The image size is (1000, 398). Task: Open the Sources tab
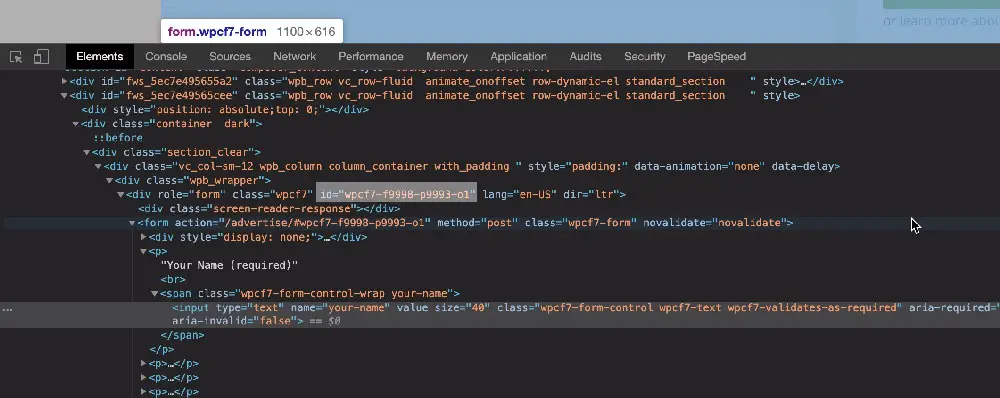[x=230, y=57]
